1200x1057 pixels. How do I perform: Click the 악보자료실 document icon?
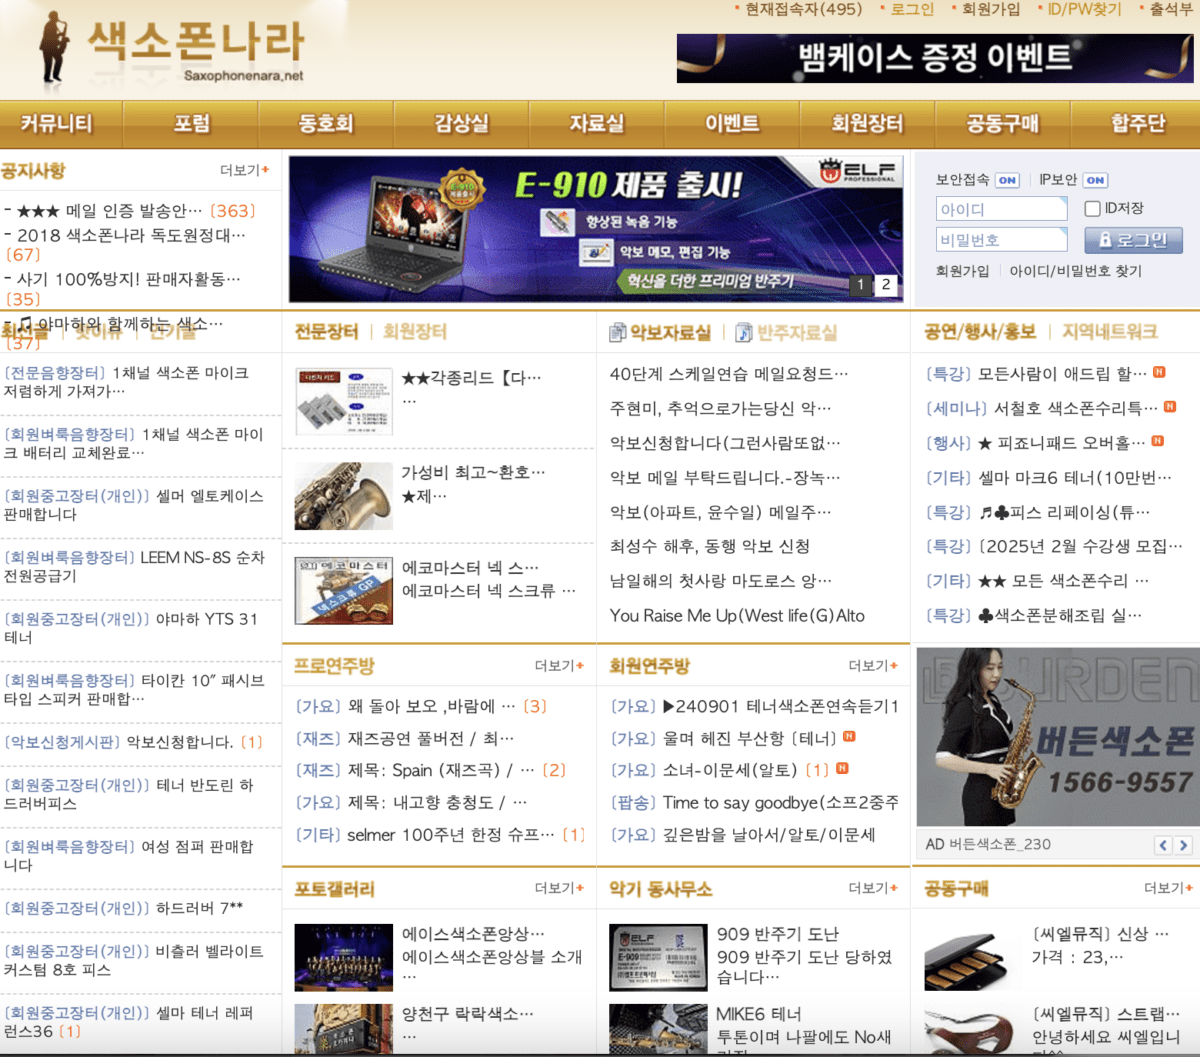click(618, 333)
